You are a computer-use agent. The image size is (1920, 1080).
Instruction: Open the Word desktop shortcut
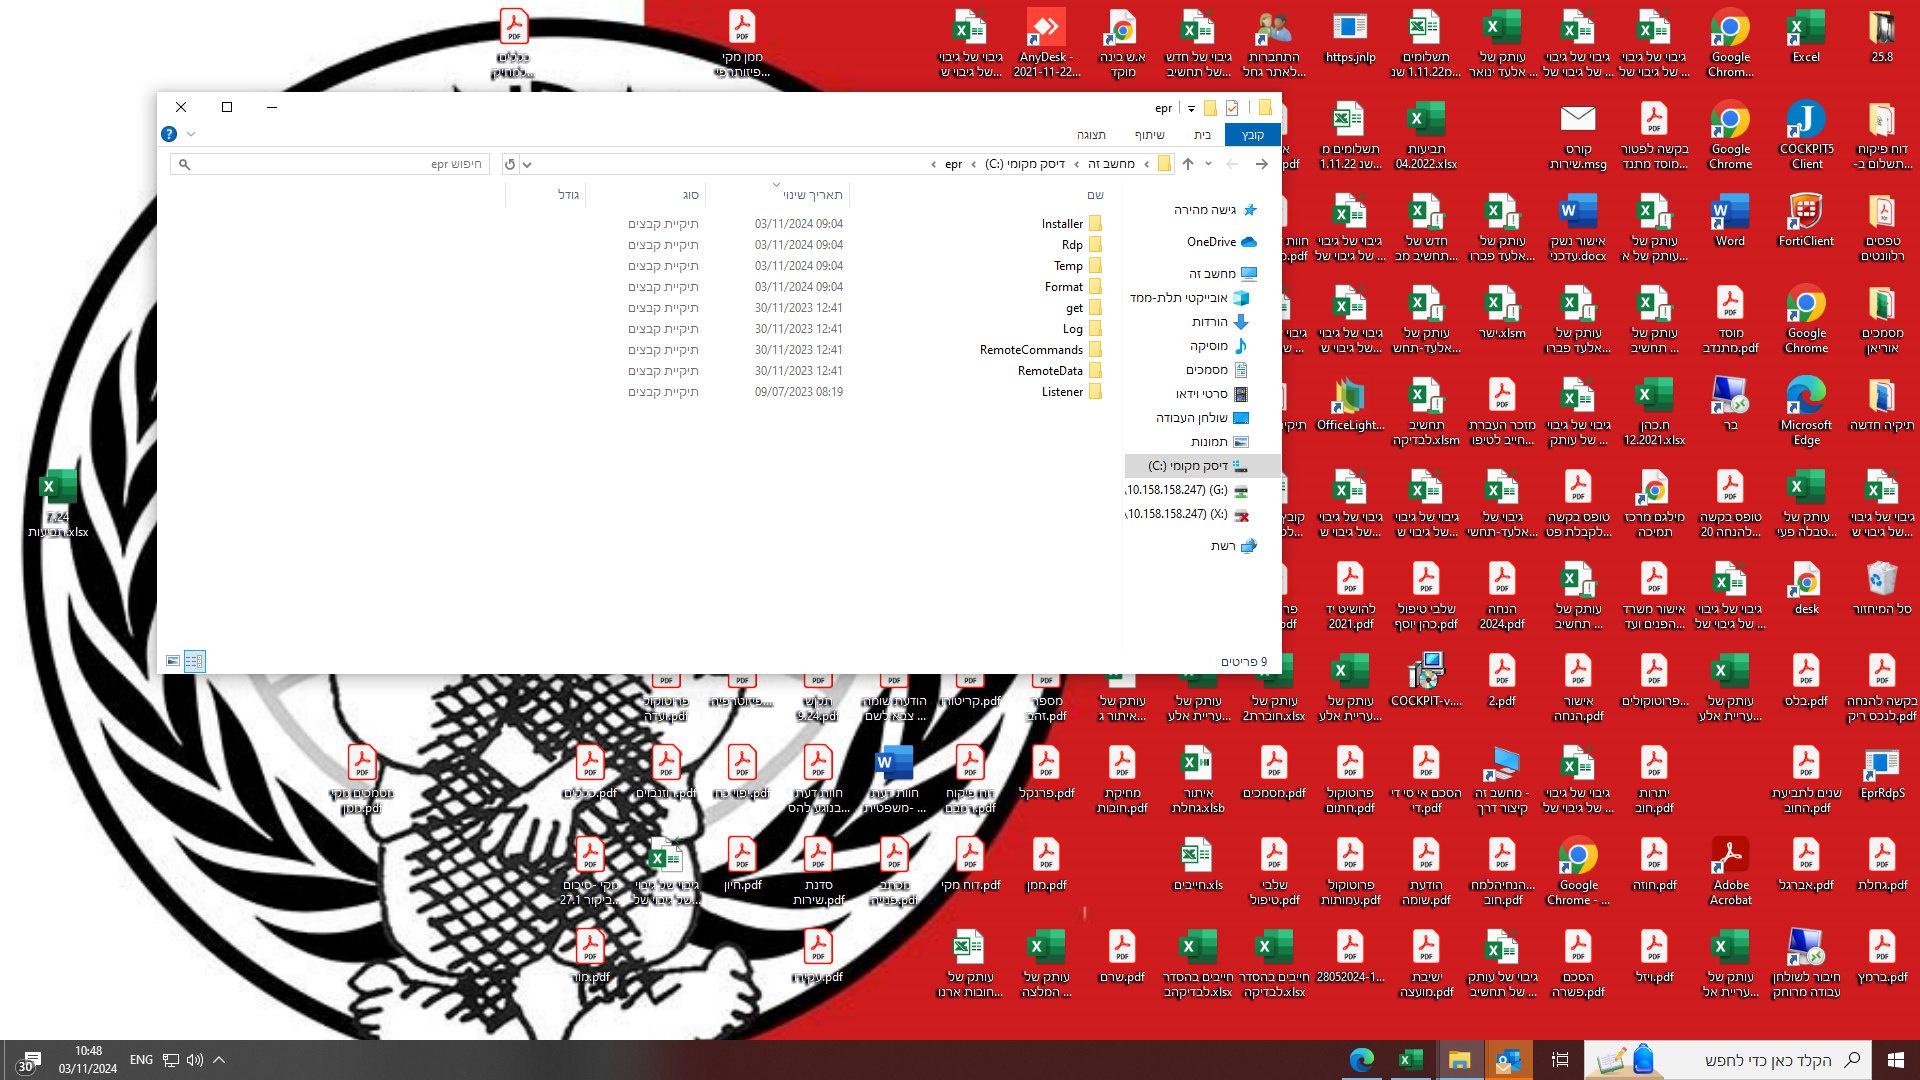pyautogui.click(x=1730, y=220)
